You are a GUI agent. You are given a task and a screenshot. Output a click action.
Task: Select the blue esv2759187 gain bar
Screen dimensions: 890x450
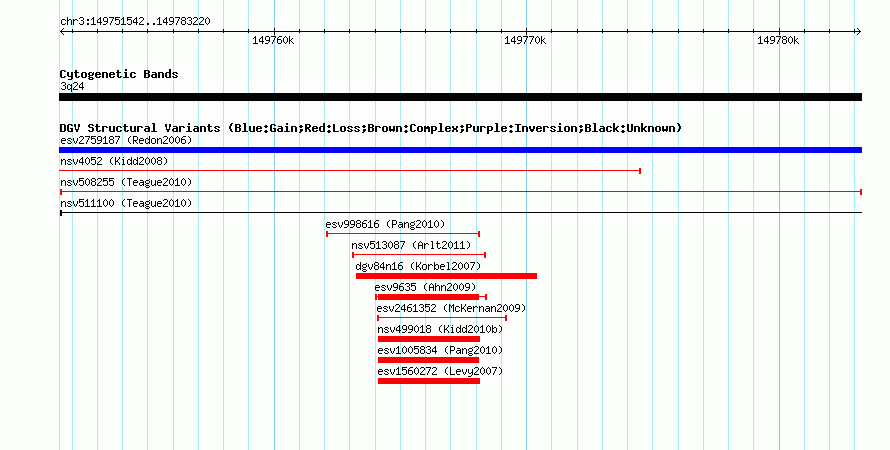coord(460,150)
